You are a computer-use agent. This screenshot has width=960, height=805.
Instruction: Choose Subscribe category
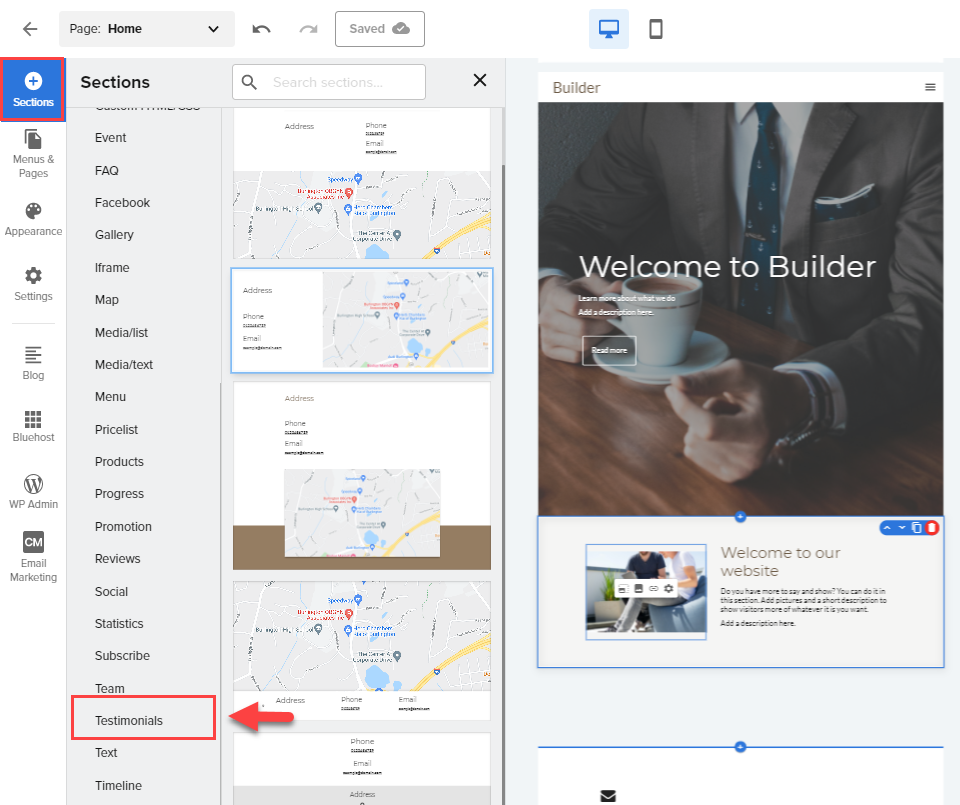coord(122,656)
